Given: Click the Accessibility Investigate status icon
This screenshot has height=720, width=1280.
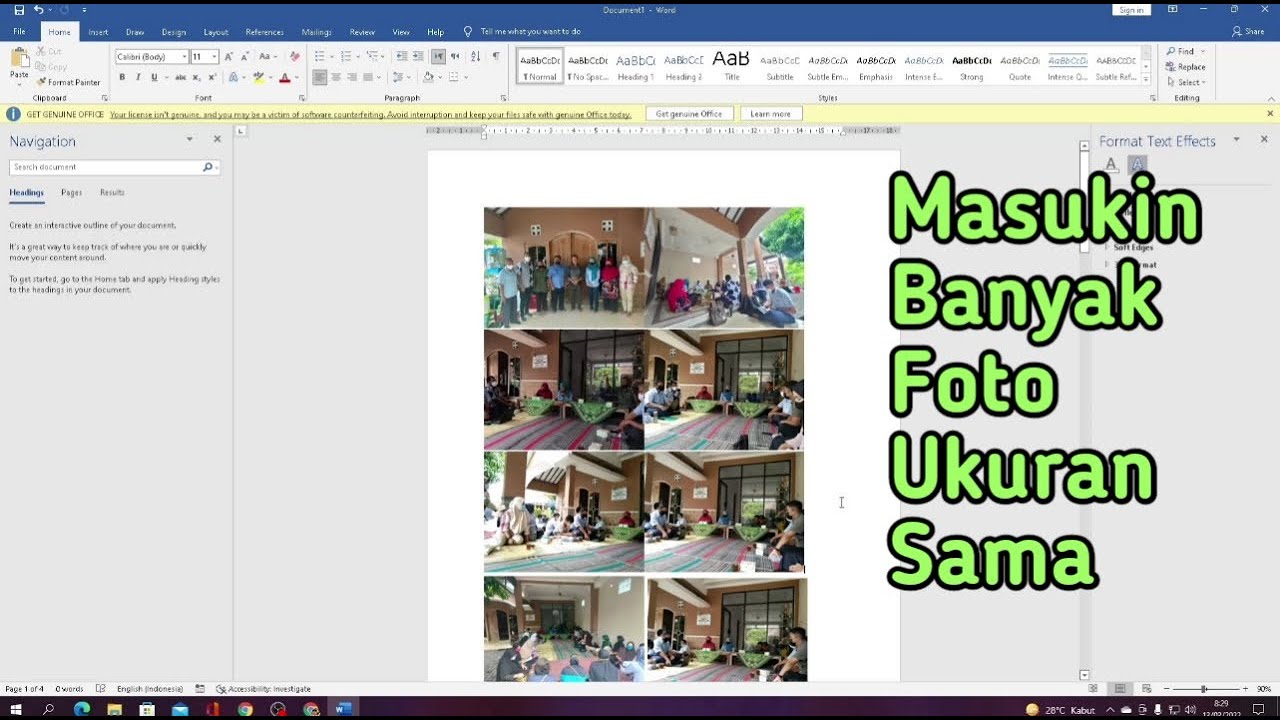Looking at the screenshot, I should pos(221,689).
